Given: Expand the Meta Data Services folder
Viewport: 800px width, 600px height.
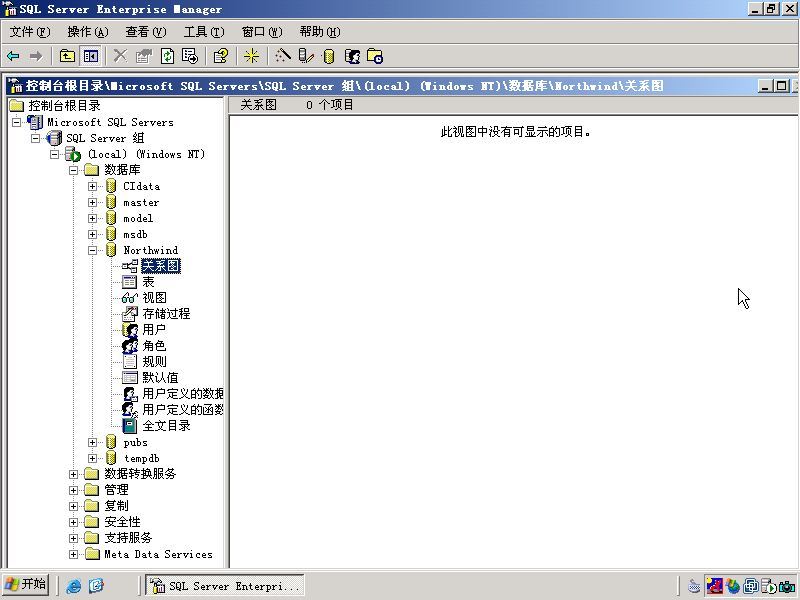Looking at the screenshot, I should [73, 555].
